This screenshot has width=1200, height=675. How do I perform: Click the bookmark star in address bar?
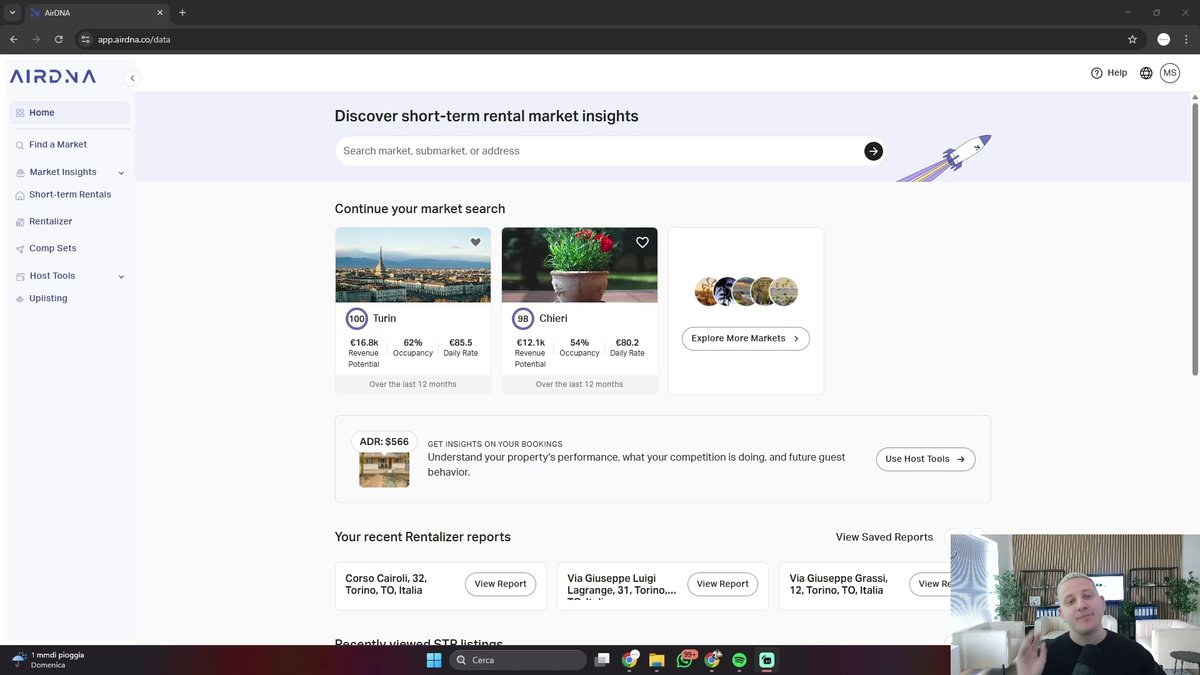tap(1132, 40)
